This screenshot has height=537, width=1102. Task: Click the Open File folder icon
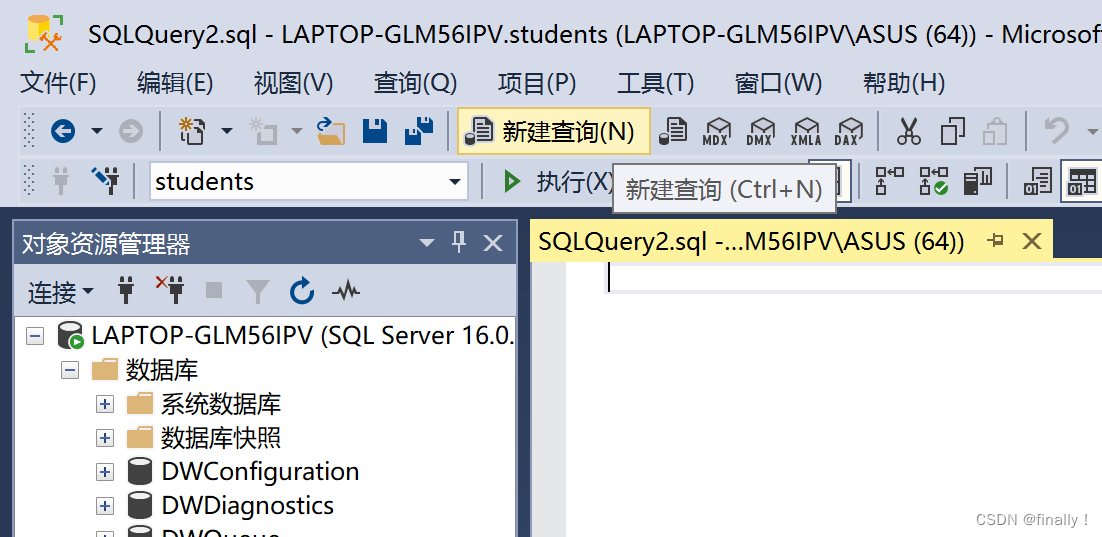coord(330,131)
